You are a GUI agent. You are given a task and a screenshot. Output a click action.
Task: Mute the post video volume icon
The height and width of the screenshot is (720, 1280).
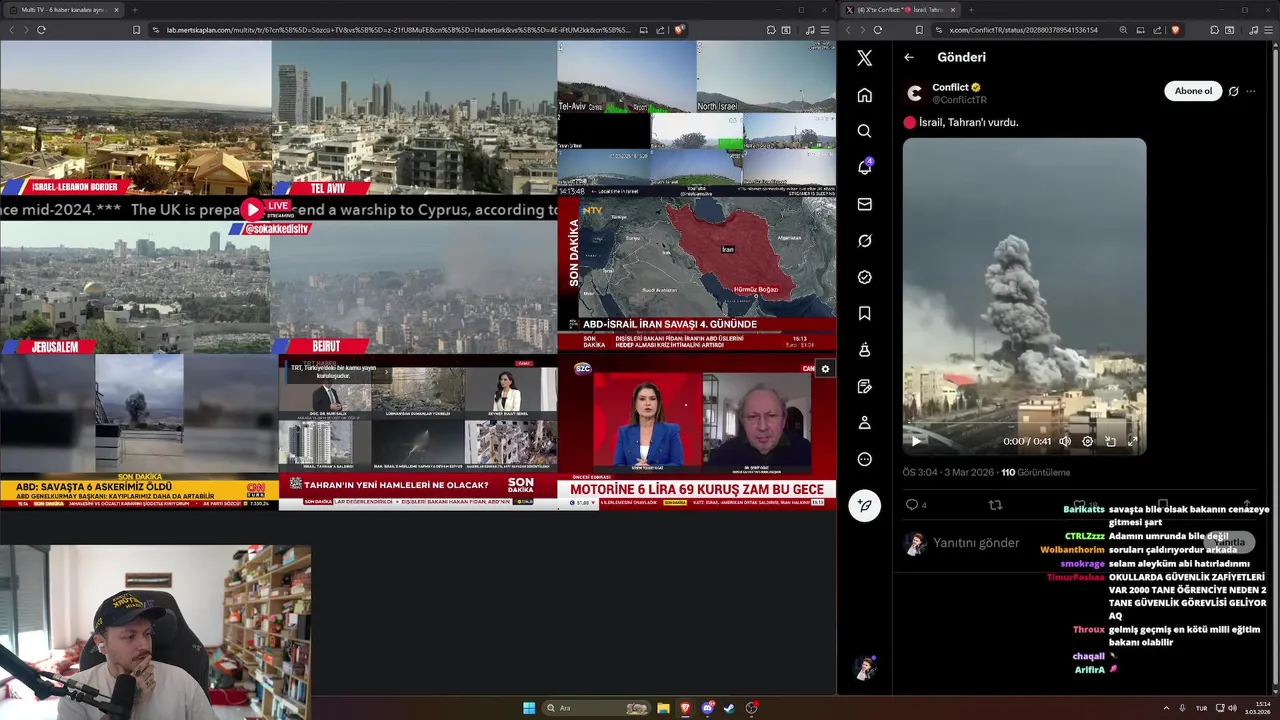point(1065,441)
